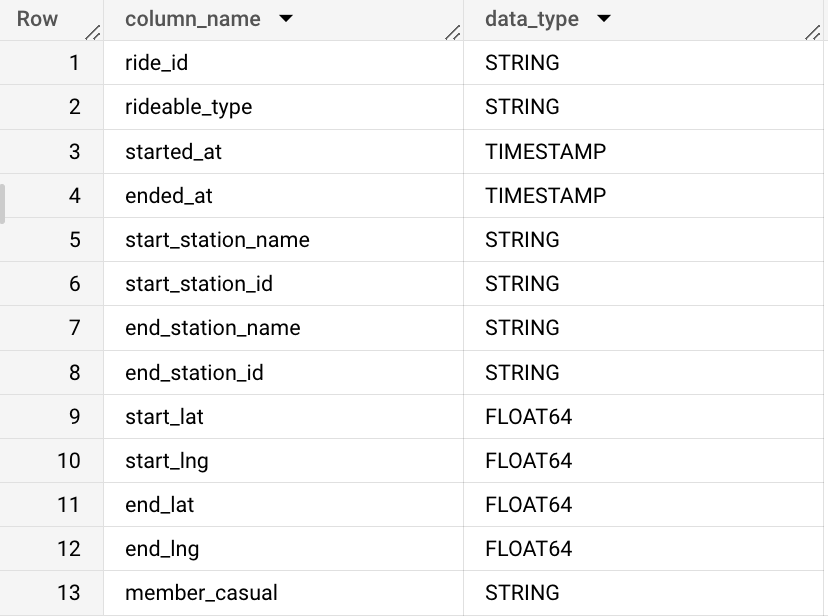Expand the Row column resize handle
Viewport: 828px width, 616px height.
(95, 30)
